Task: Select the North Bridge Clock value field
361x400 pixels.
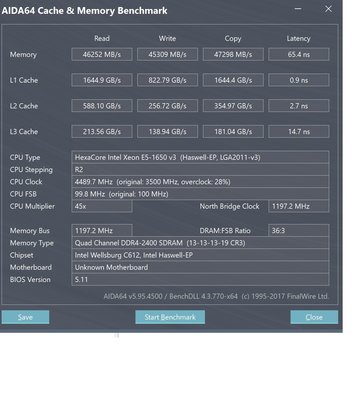Action: [x=299, y=206]
